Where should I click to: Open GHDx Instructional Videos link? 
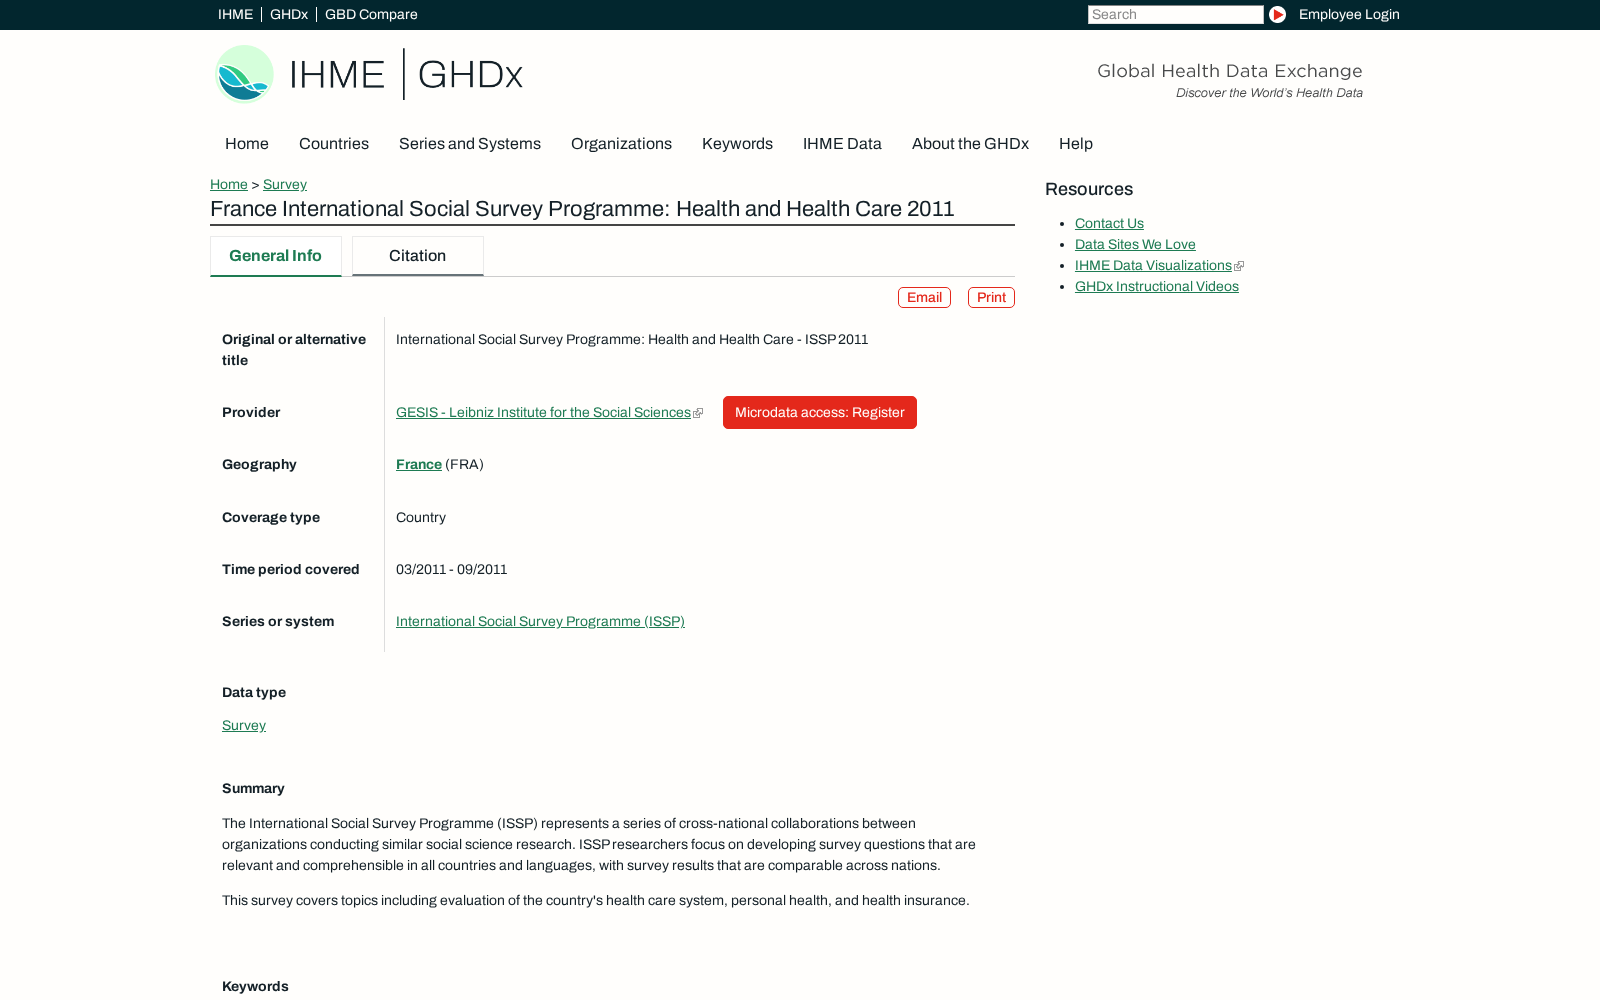pyautogui.click(x=1157, y=286)
